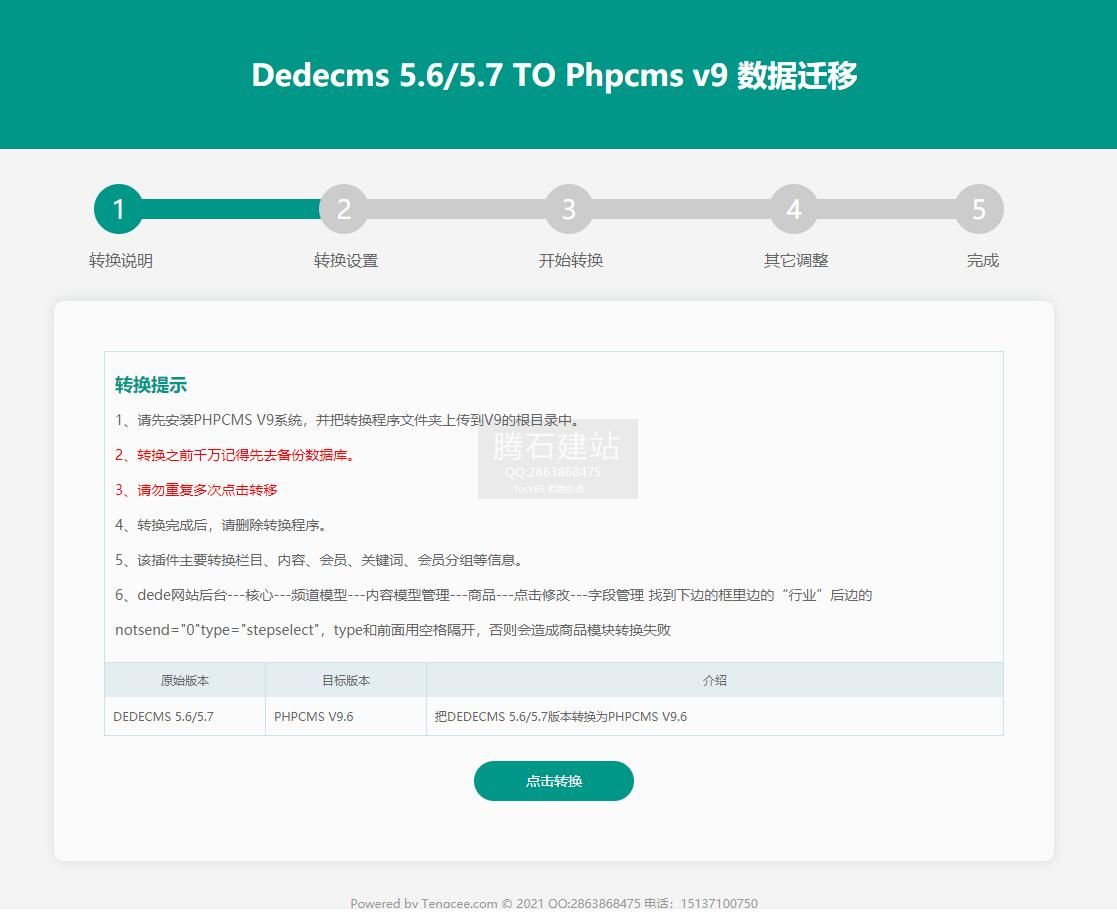Image resolution: width=1117 pixels, height=919 pixels.
Task: Select the 开始转换 step label
Action: 571,261
